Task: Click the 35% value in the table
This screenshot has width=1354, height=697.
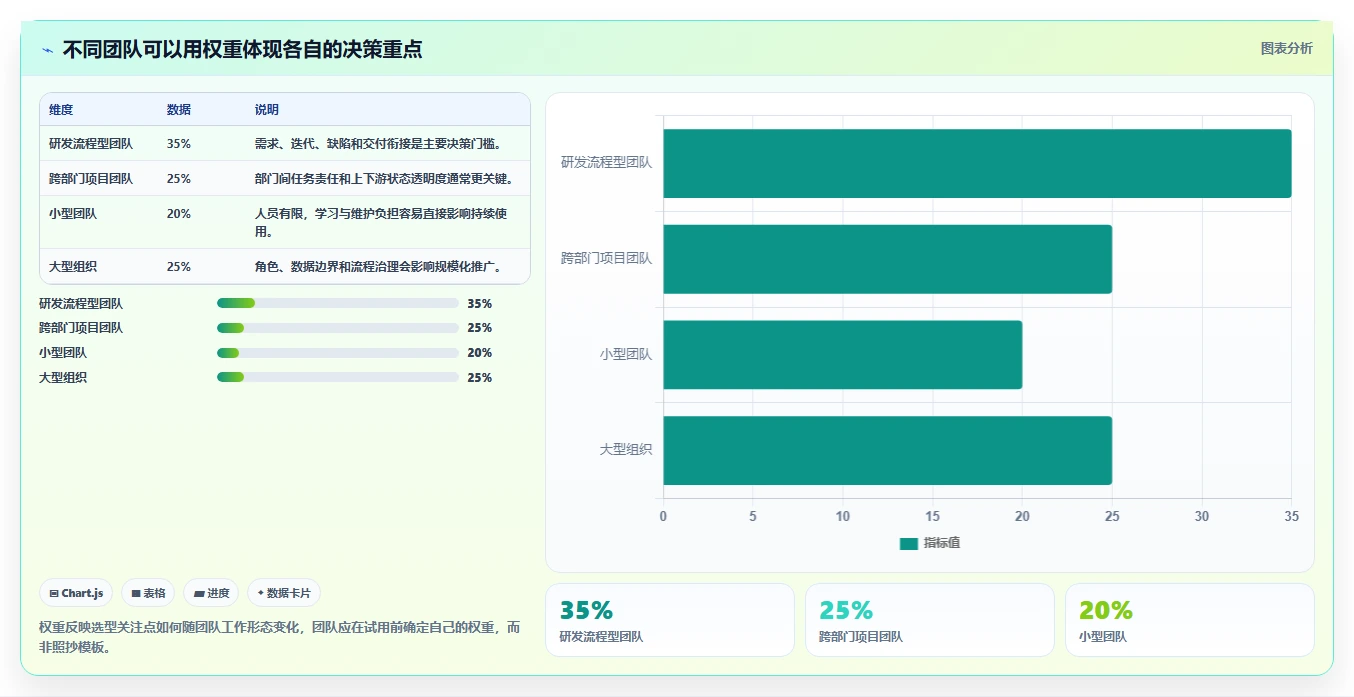Action: coord(179,143)
